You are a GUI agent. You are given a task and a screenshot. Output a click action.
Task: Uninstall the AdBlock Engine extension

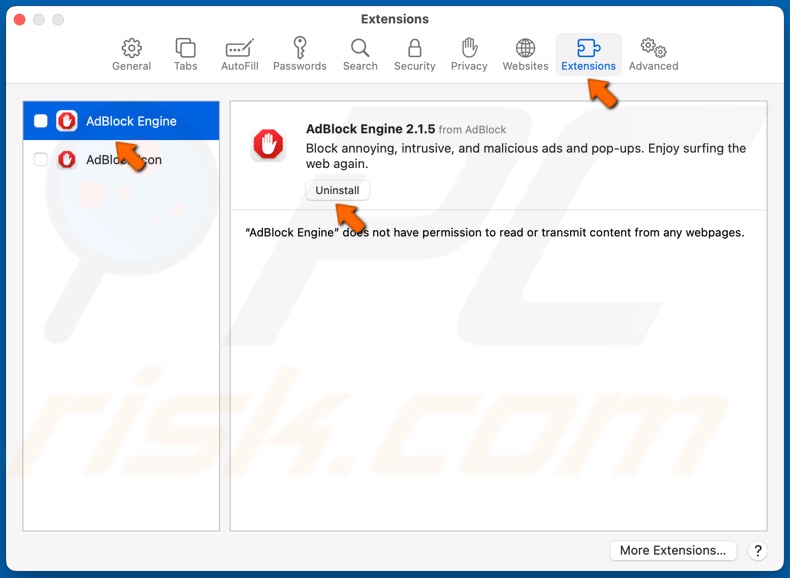tap(338, 190)
